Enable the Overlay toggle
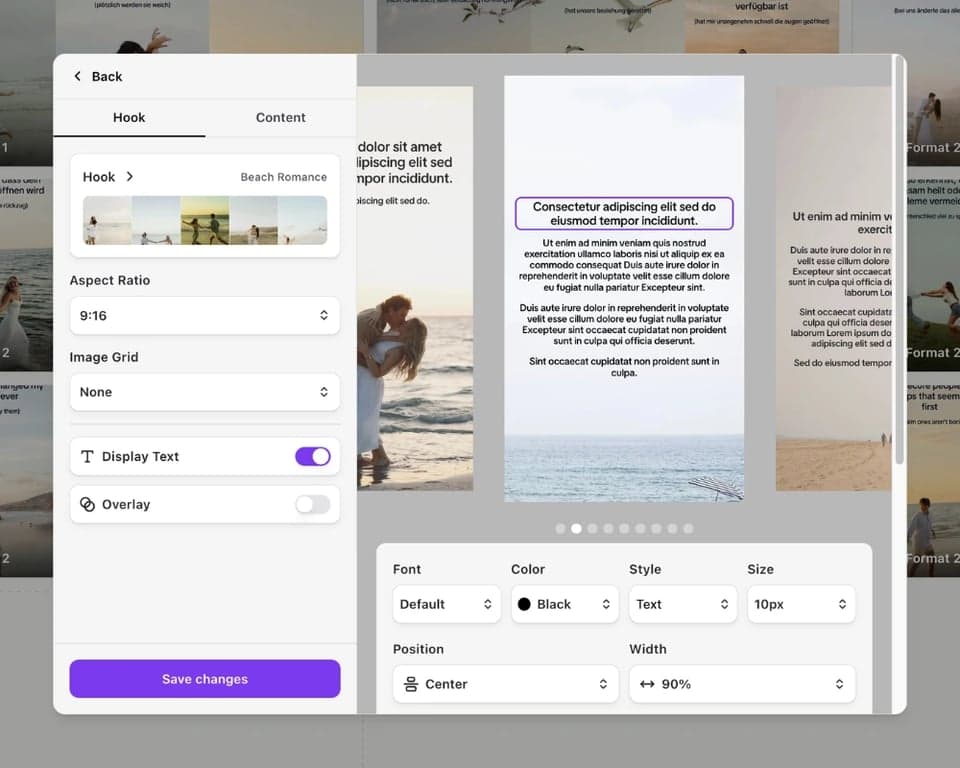 (313, 504)
